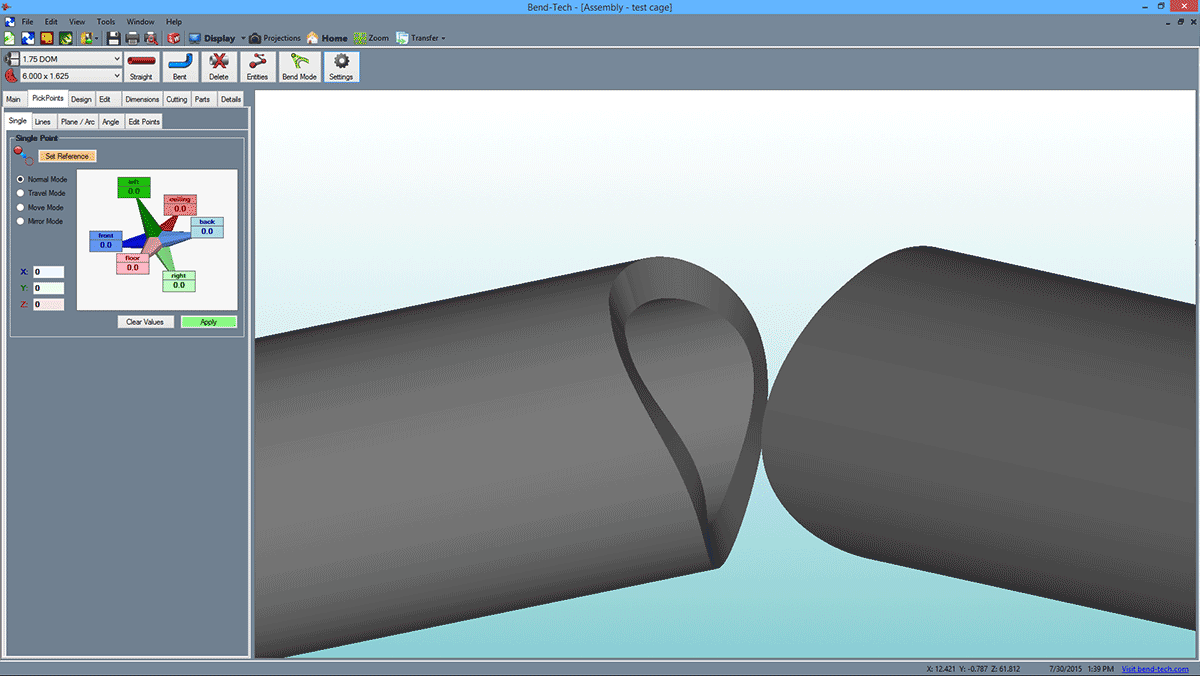Viewport: 1200px width, 676px height.
Task: Click the printer icon
Action: (x=132, y=38)
